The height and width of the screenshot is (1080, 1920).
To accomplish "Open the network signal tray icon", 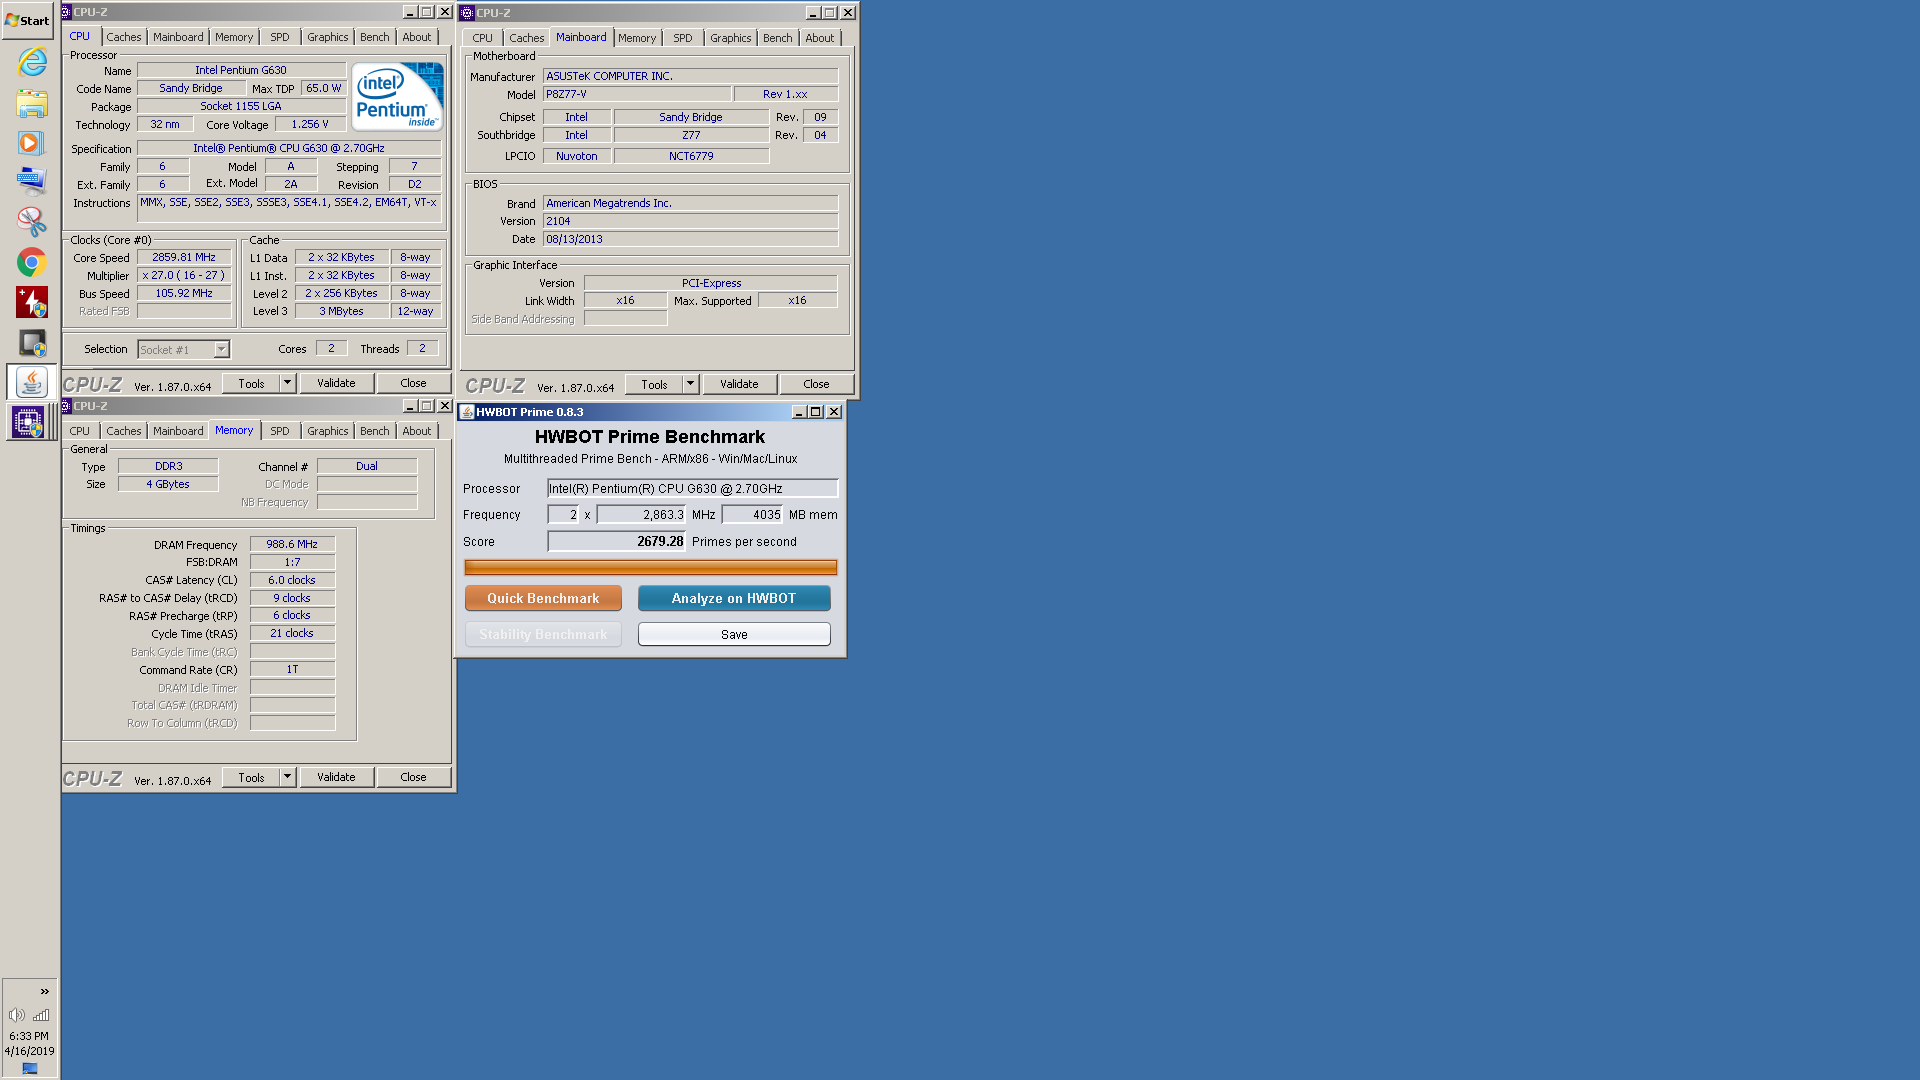I will pyautogui.click(x=41, y=1015).
